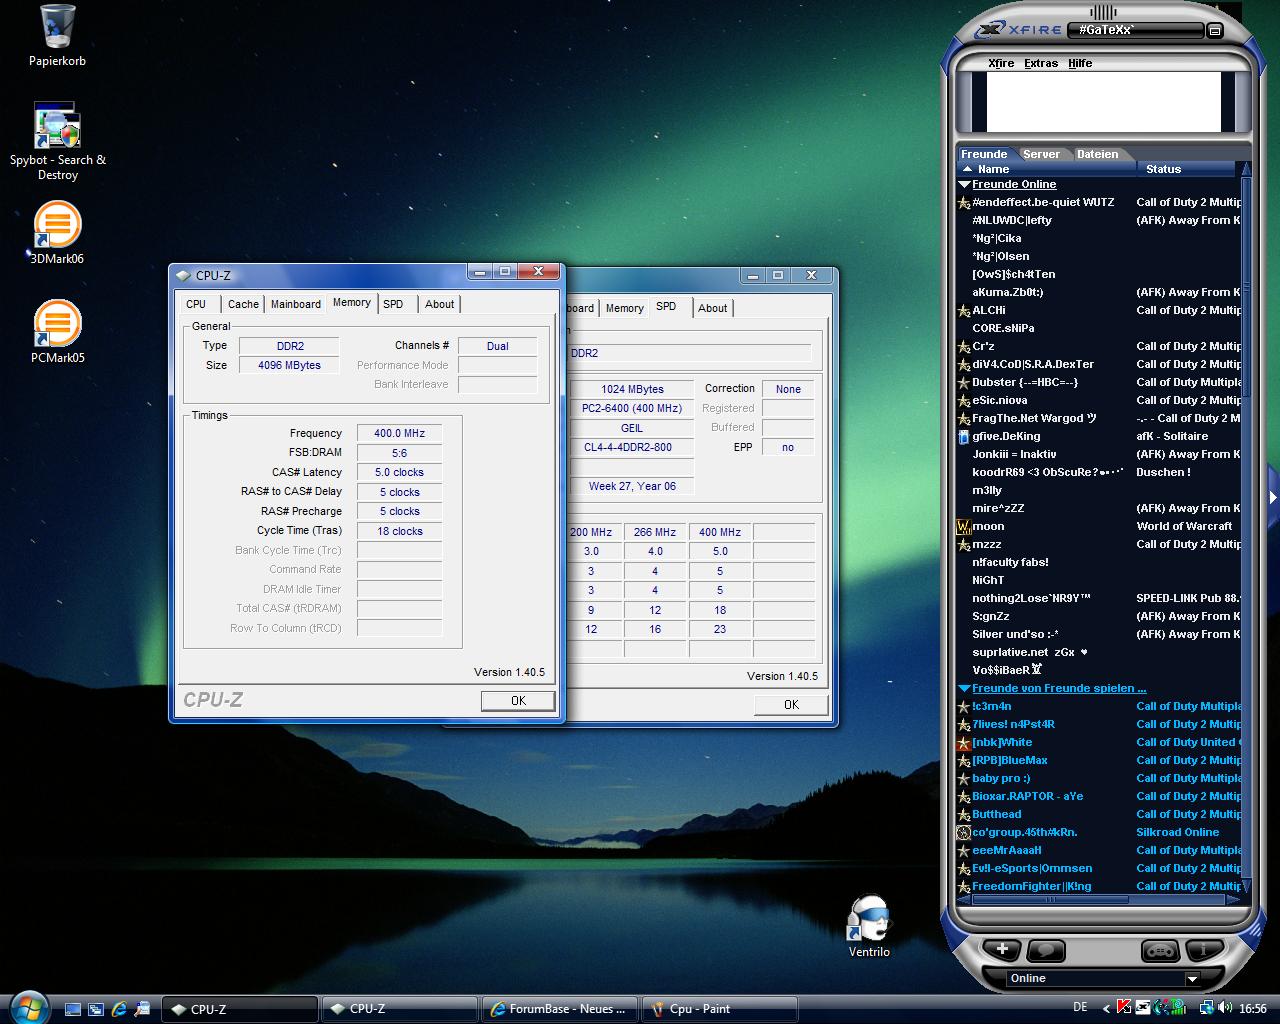Viewport: 1280px width, 1024px height.
Task: Collapse the Freunde Online group
Action: 964,185
